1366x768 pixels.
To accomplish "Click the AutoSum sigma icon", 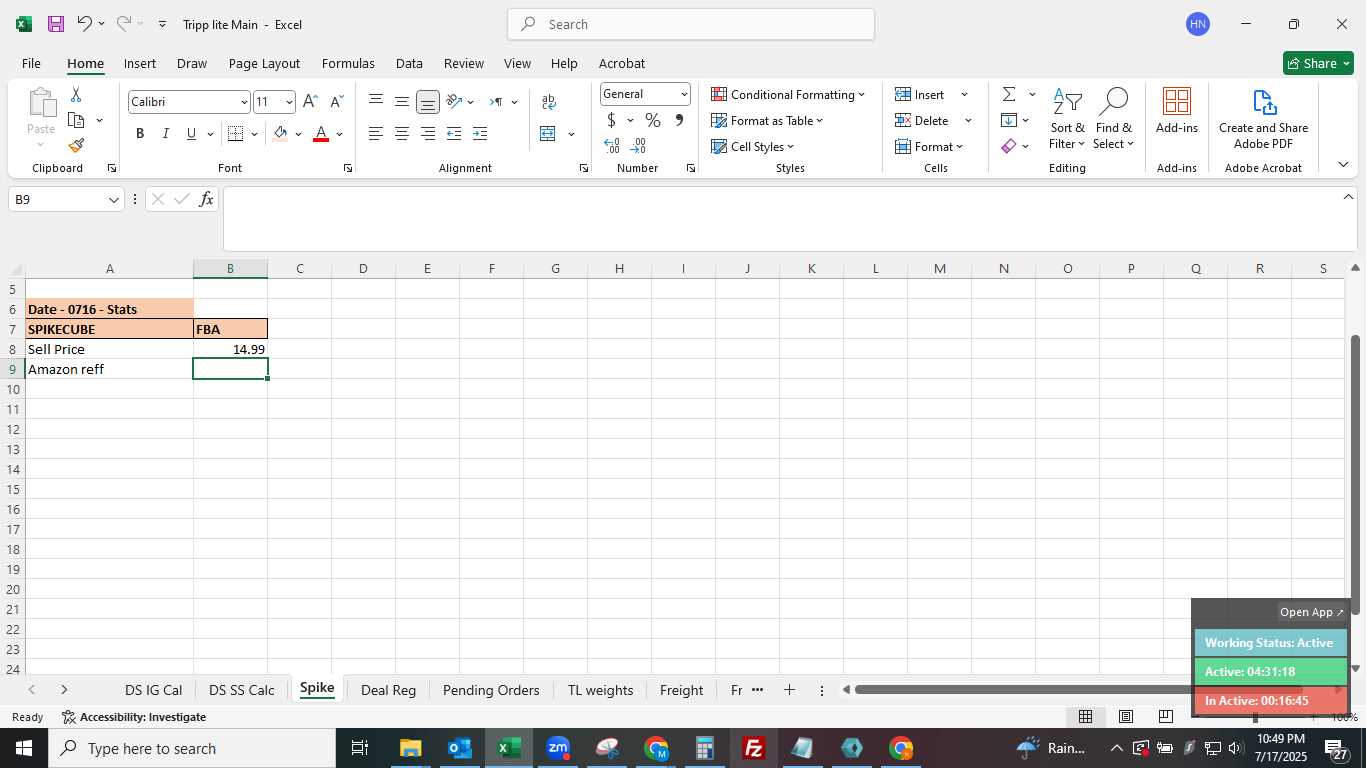I will [x=1009, y=94].
